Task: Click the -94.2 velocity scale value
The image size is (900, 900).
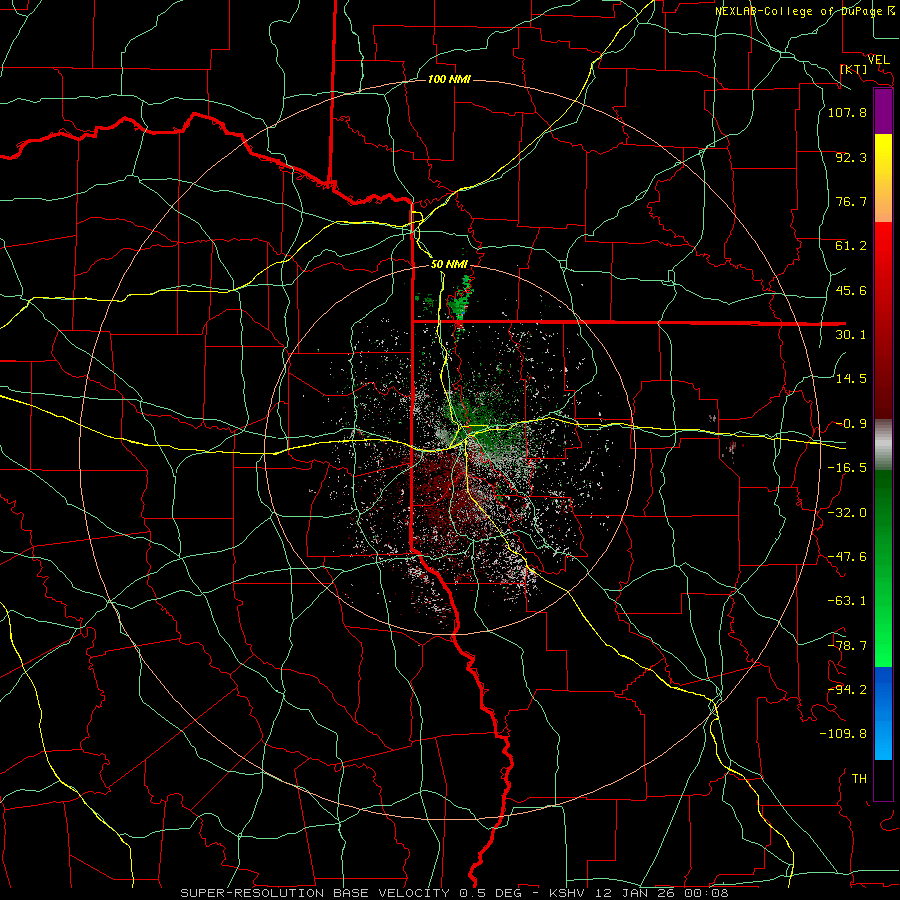Action: (x=847, y=690)
